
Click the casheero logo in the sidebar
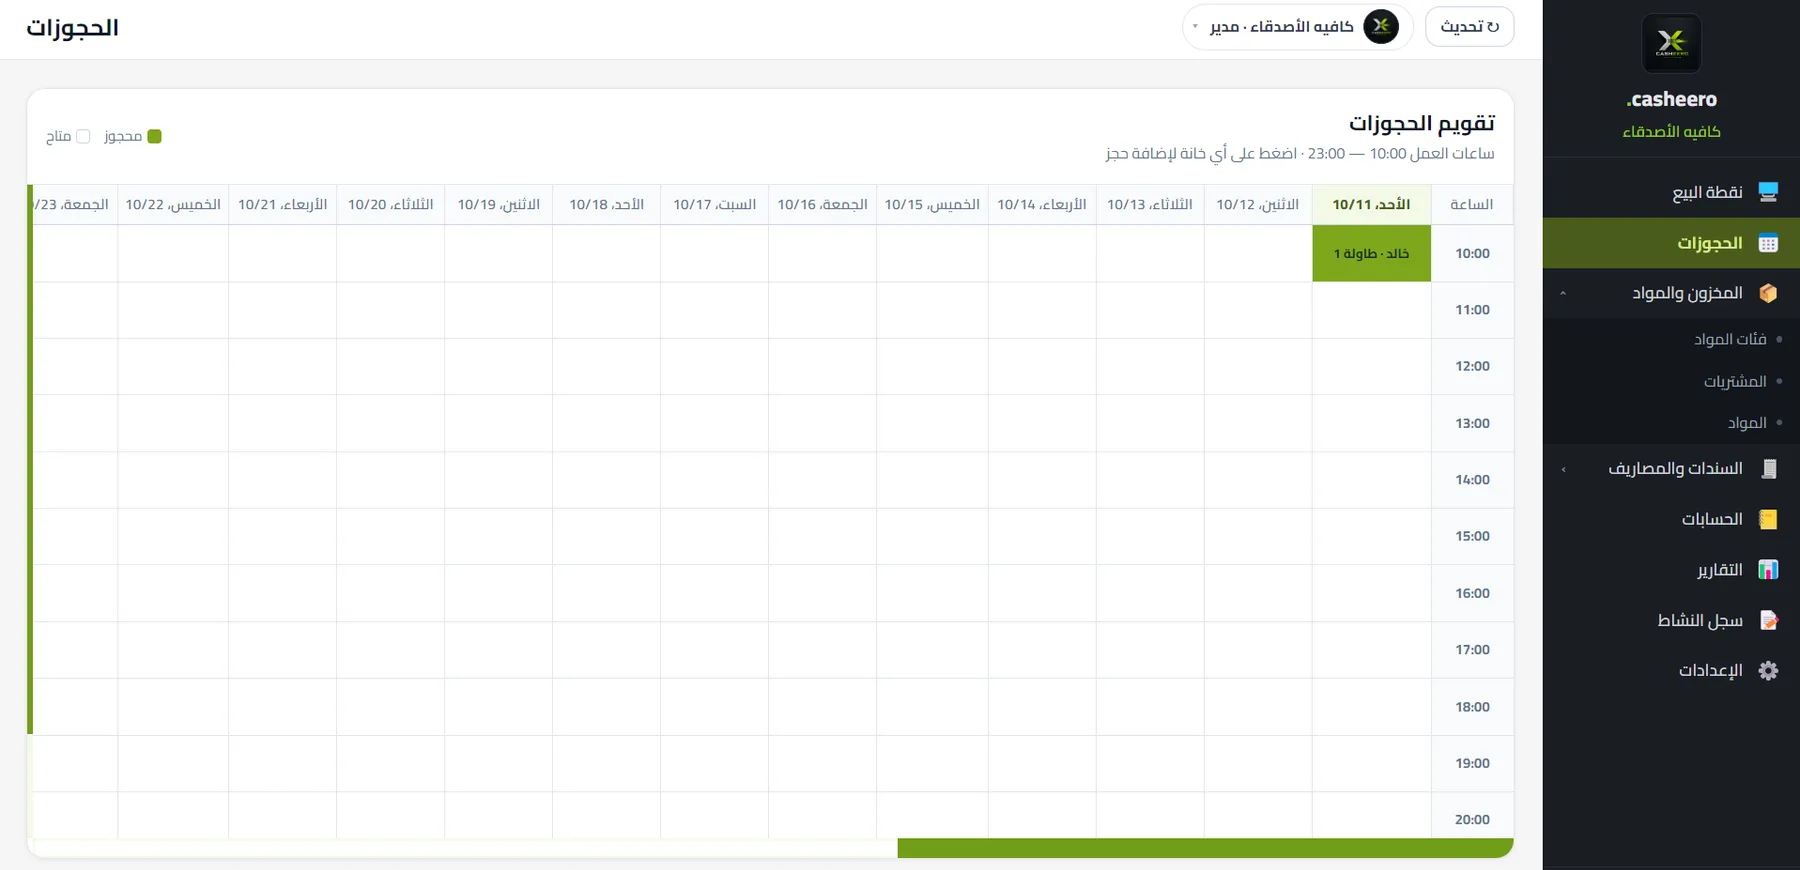click(x=1671, y=43)
